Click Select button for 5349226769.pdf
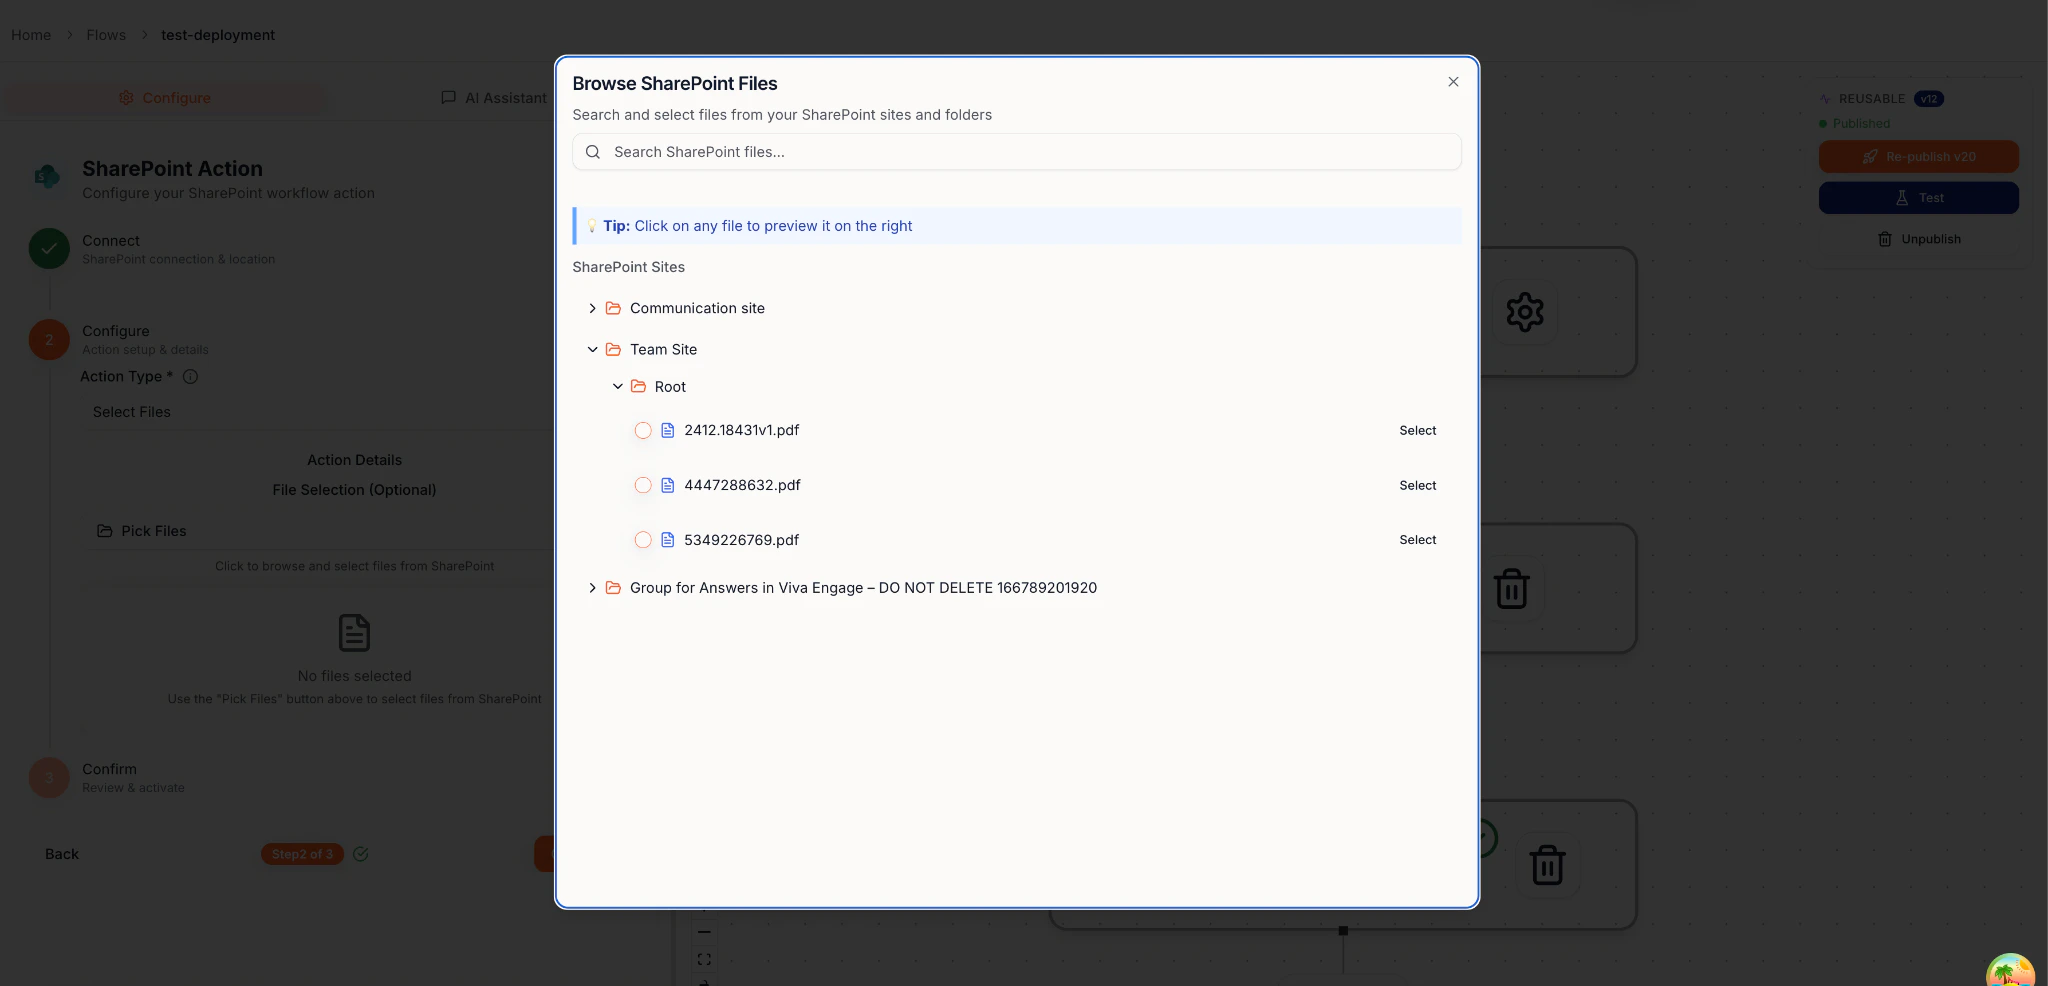This screenshot has width=2048, height=986. click(x=1417, y=540)
